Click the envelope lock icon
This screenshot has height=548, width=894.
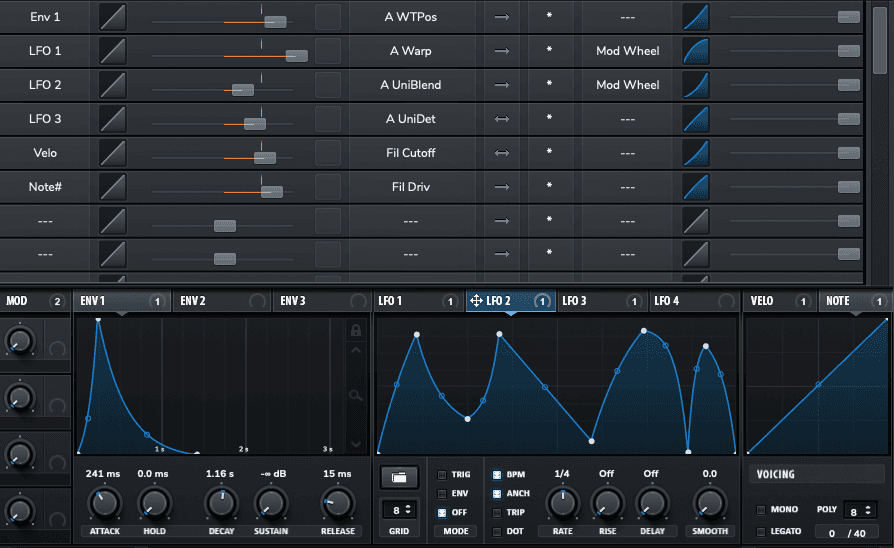pos(356,330)
